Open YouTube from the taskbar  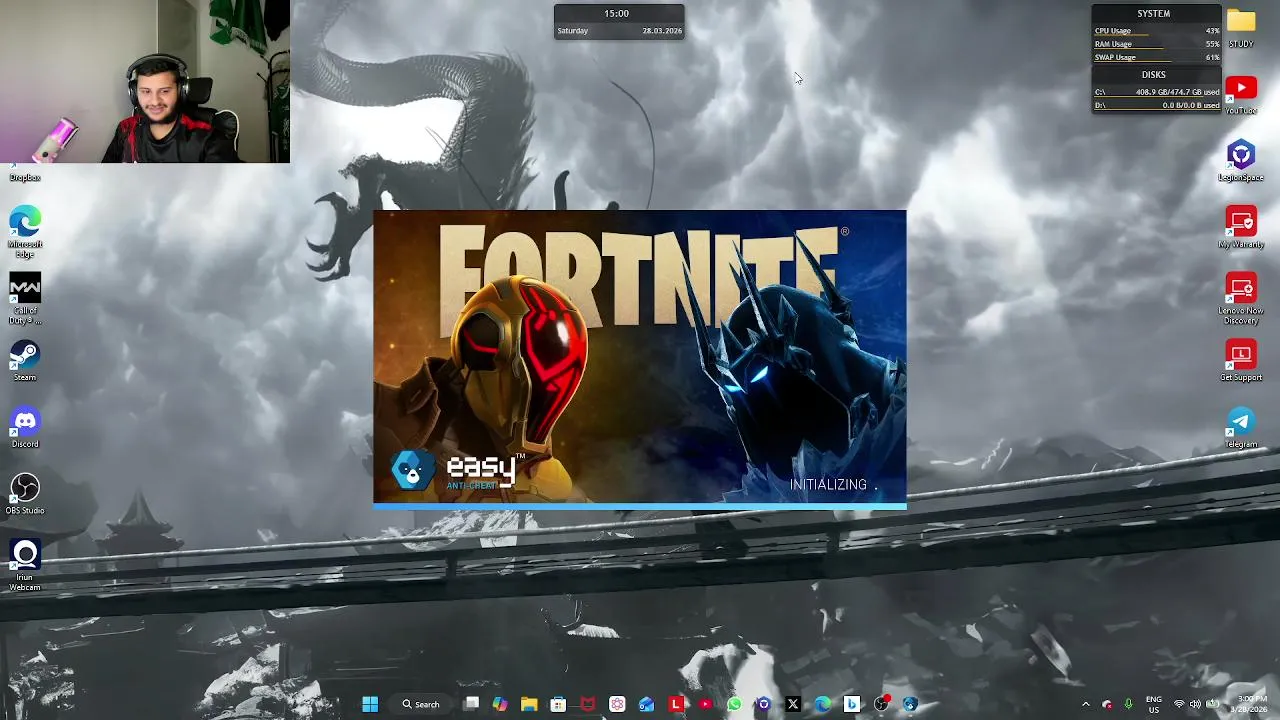(705, 704)
